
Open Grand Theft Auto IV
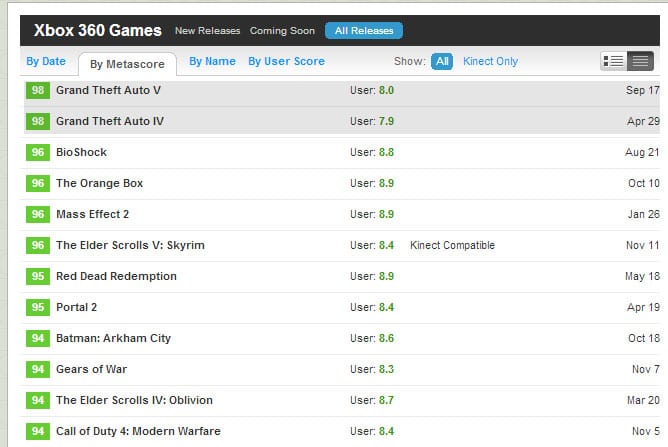[x=110, y=121]
